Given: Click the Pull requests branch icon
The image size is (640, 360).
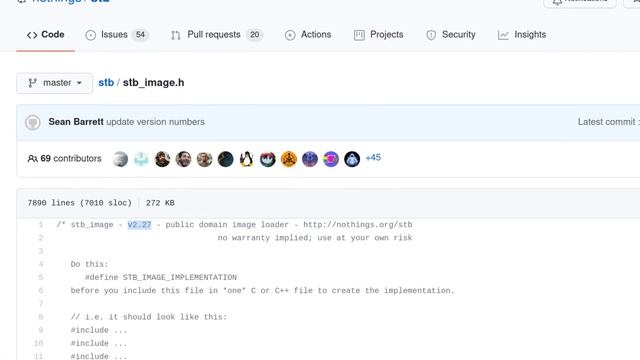Looking at the screenshot, I should [176, 36].
